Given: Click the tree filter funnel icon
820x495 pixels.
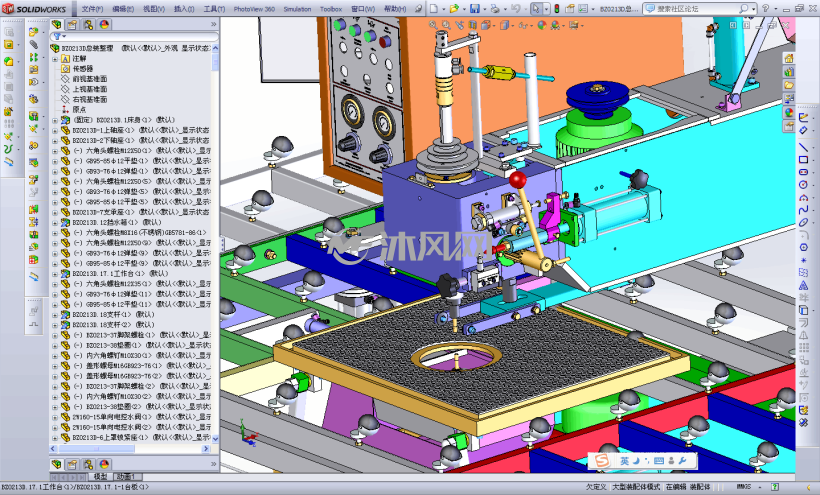Looking at the screenshot, I should [56, 37].
